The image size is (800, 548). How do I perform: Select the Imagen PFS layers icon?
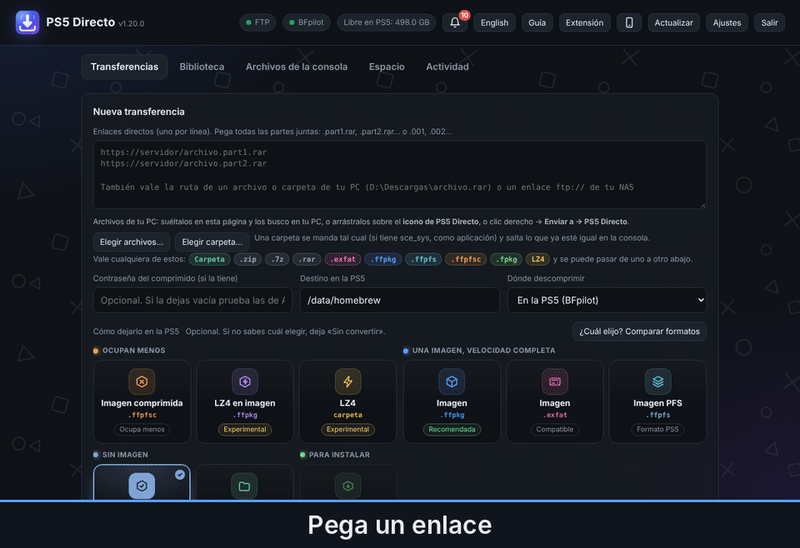(x=658, y=381)
